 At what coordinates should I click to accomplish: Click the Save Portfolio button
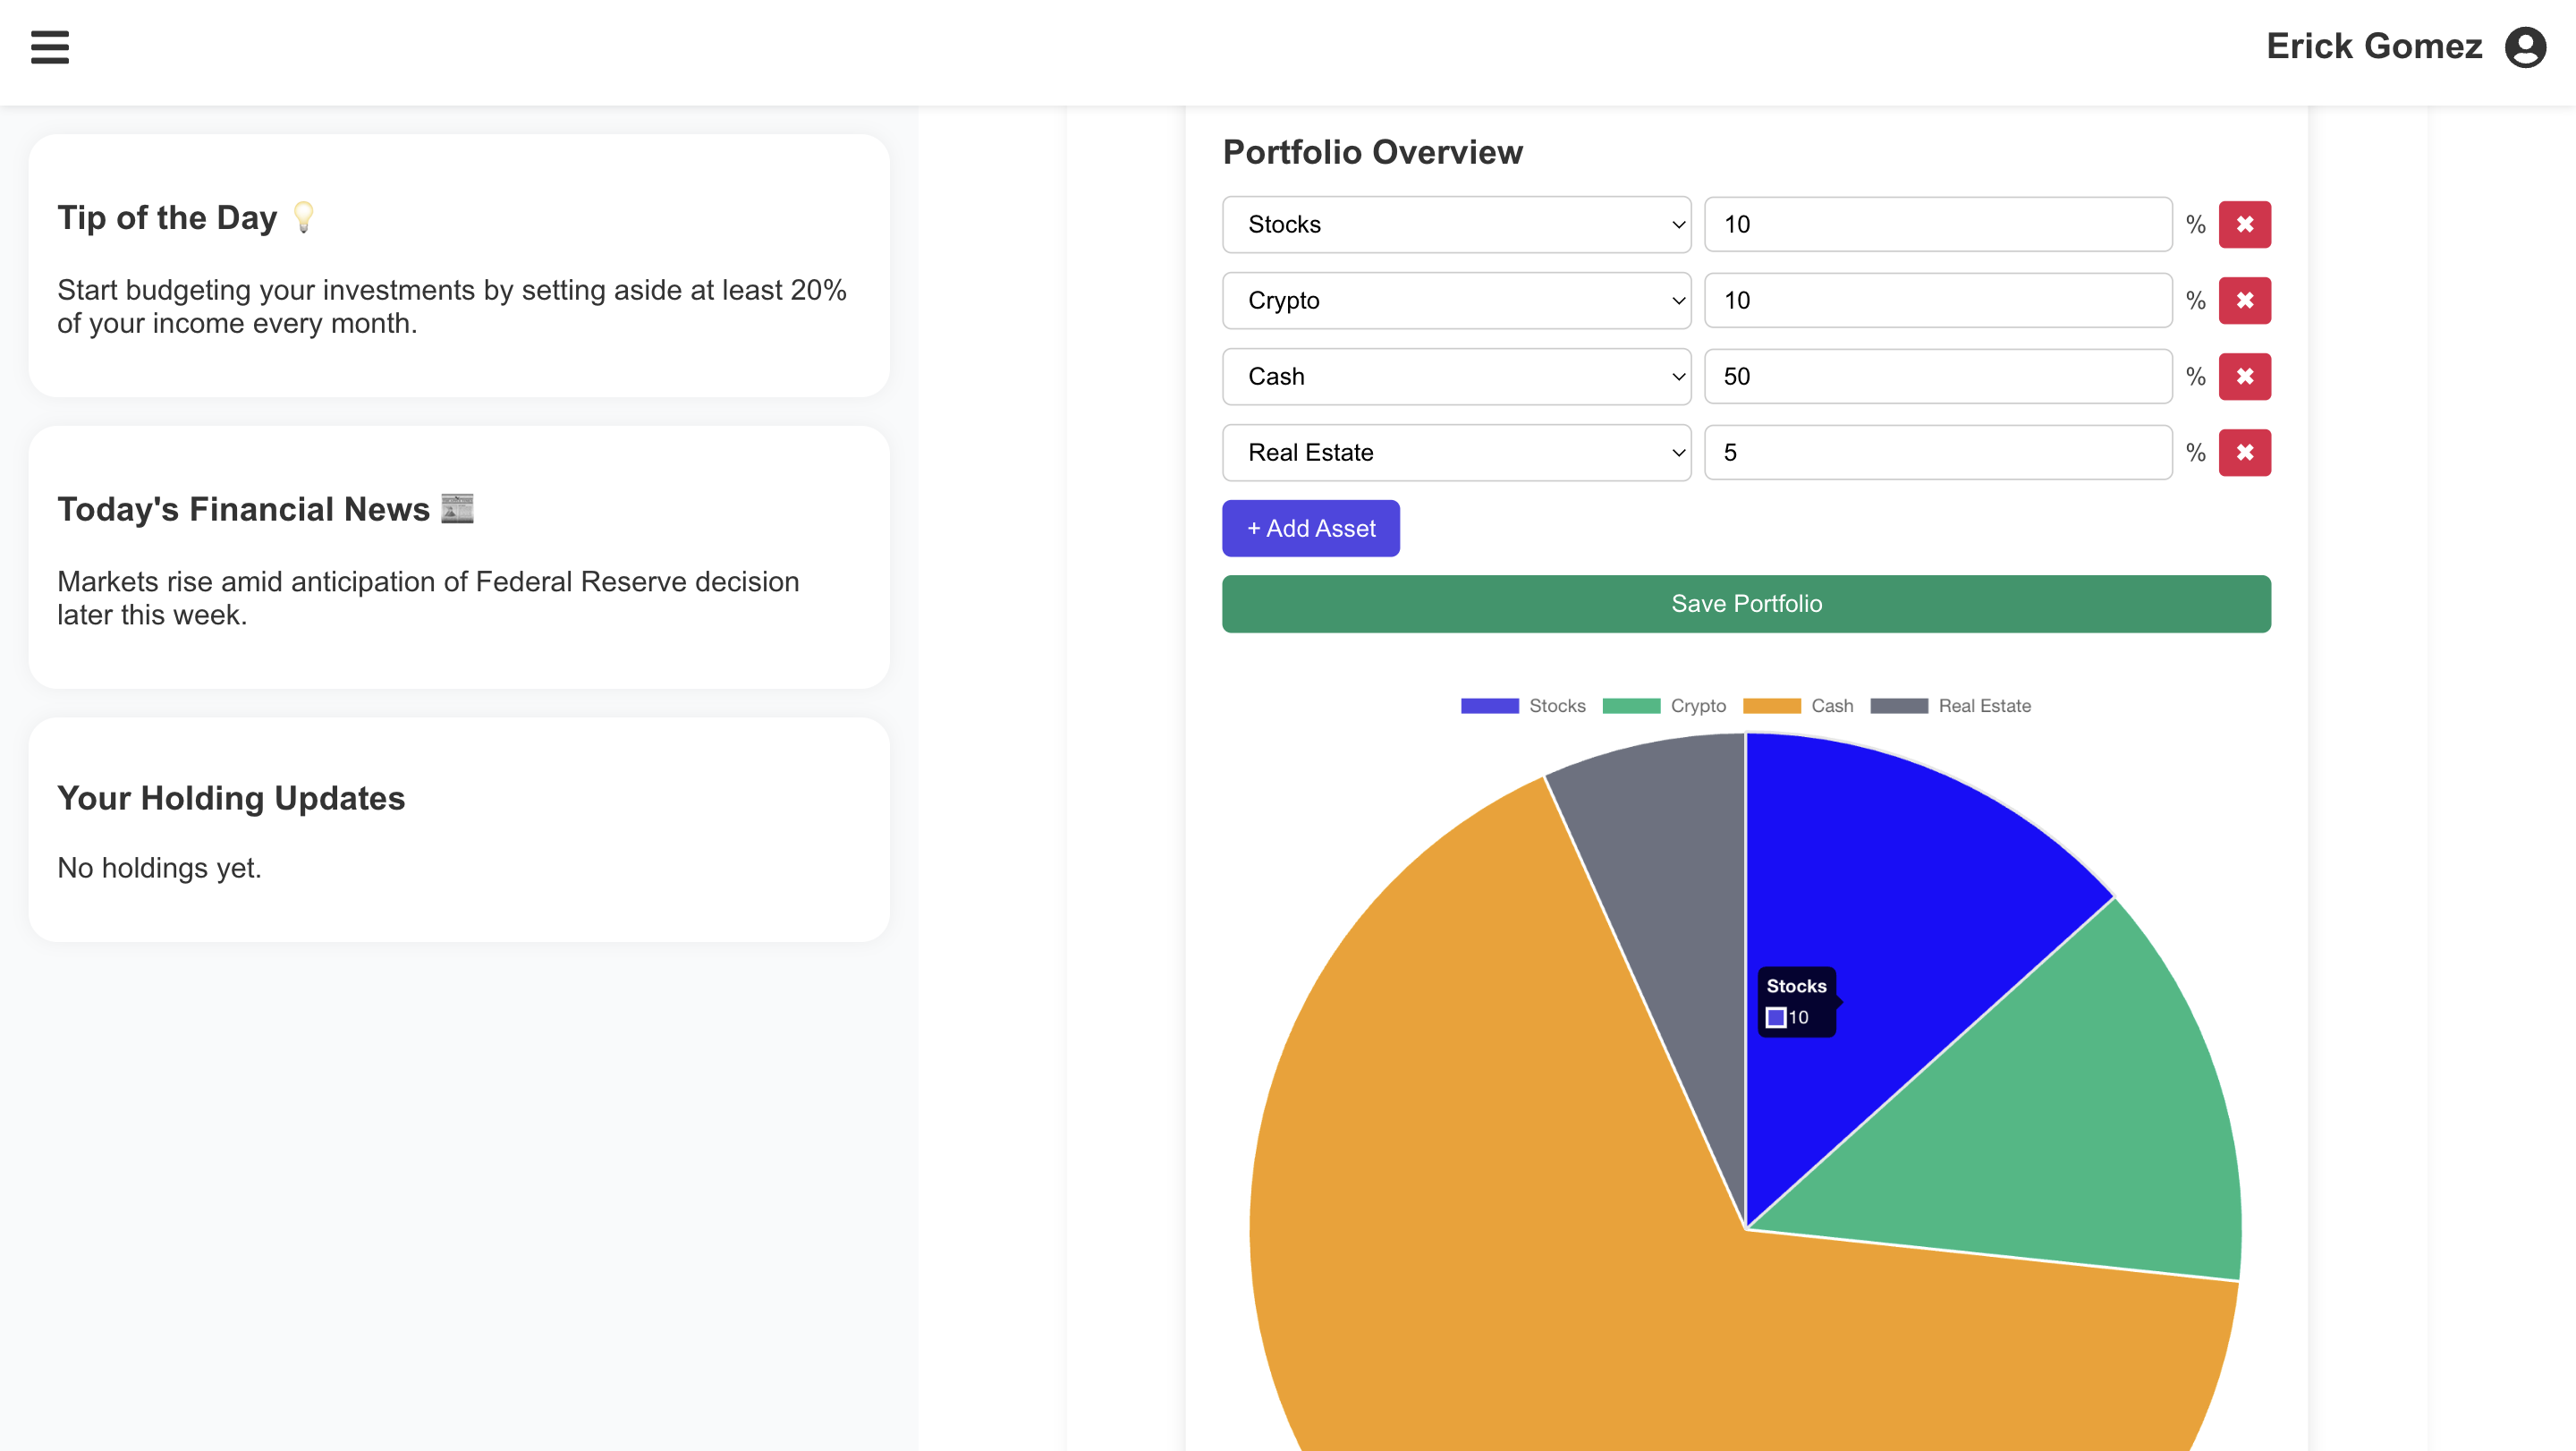coord(1746,603)
